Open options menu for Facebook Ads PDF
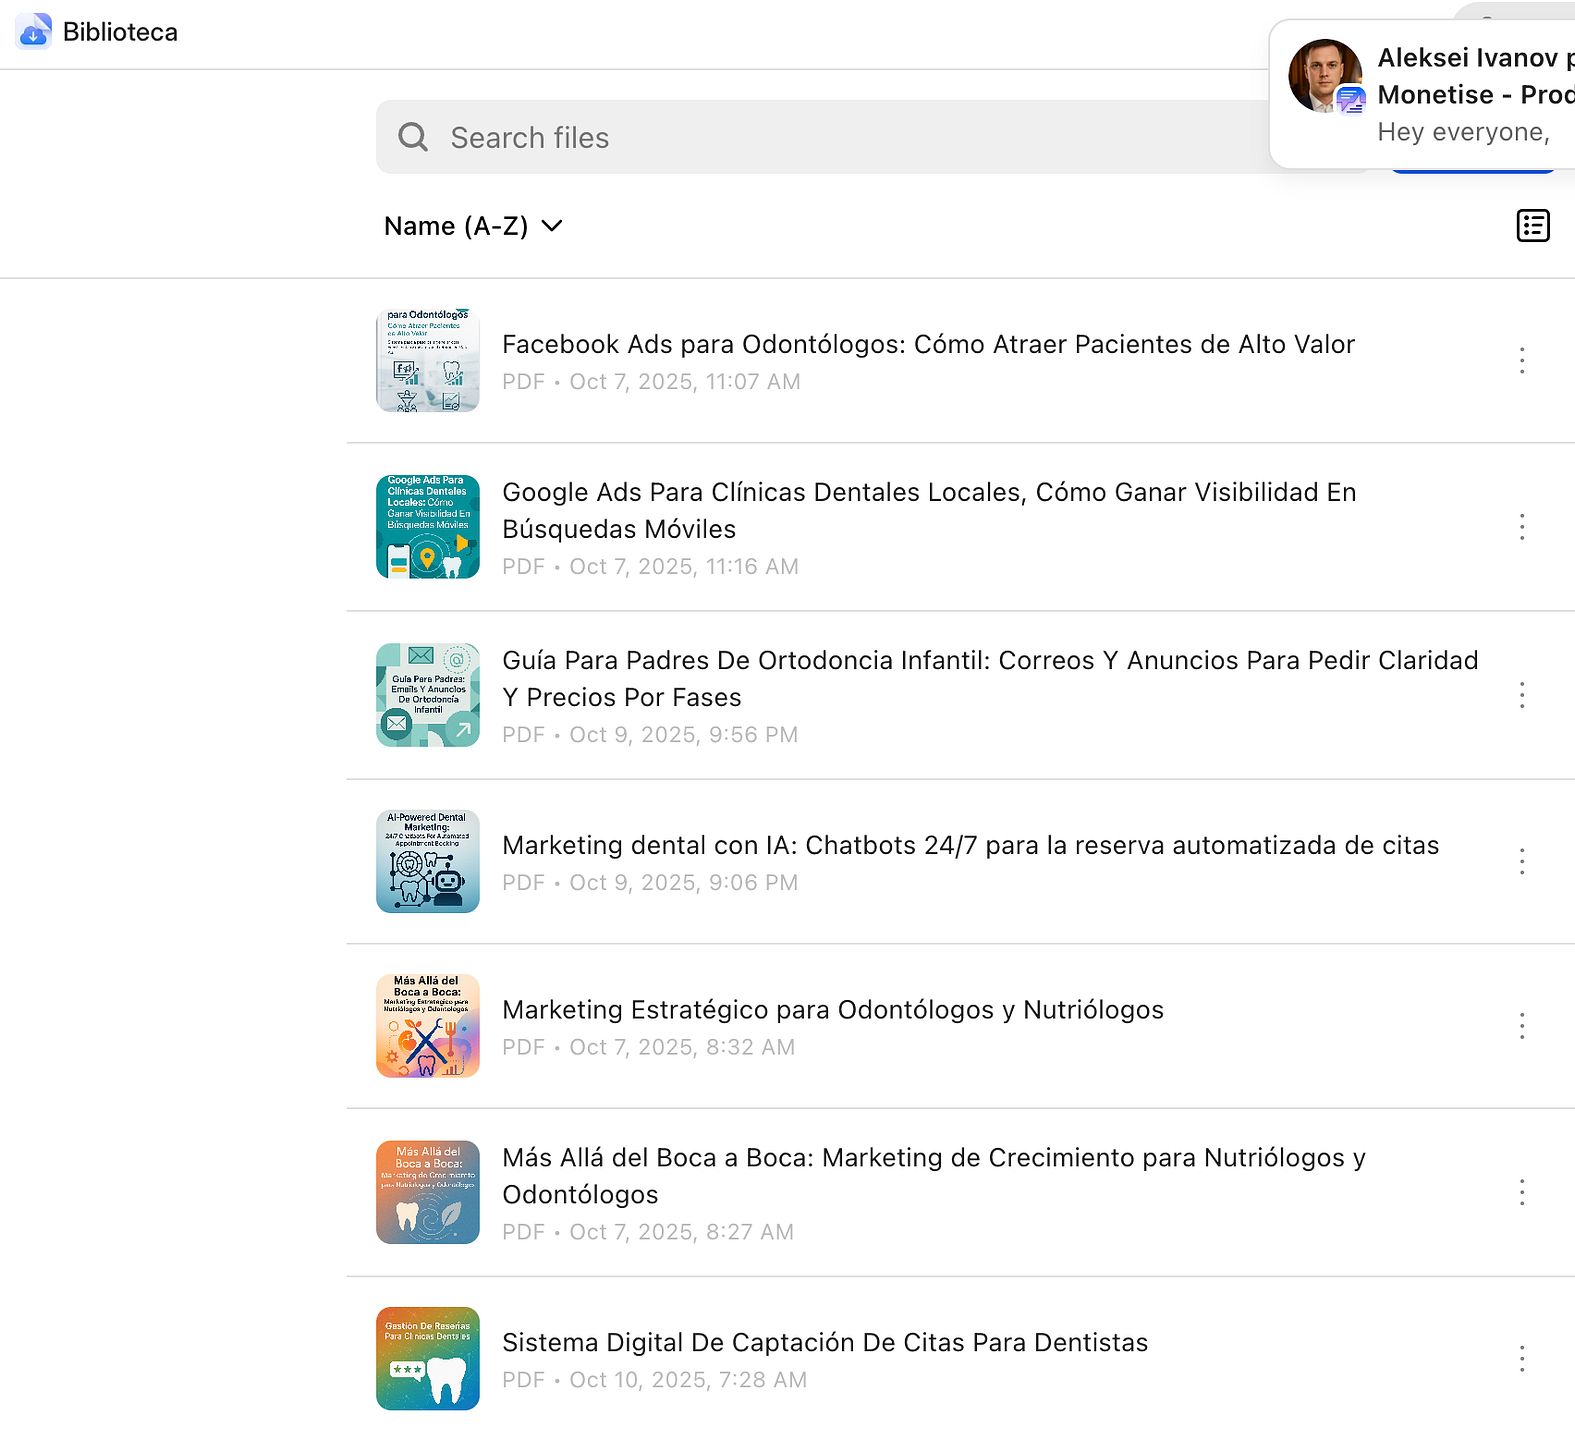 click(x=1522, y=360)
